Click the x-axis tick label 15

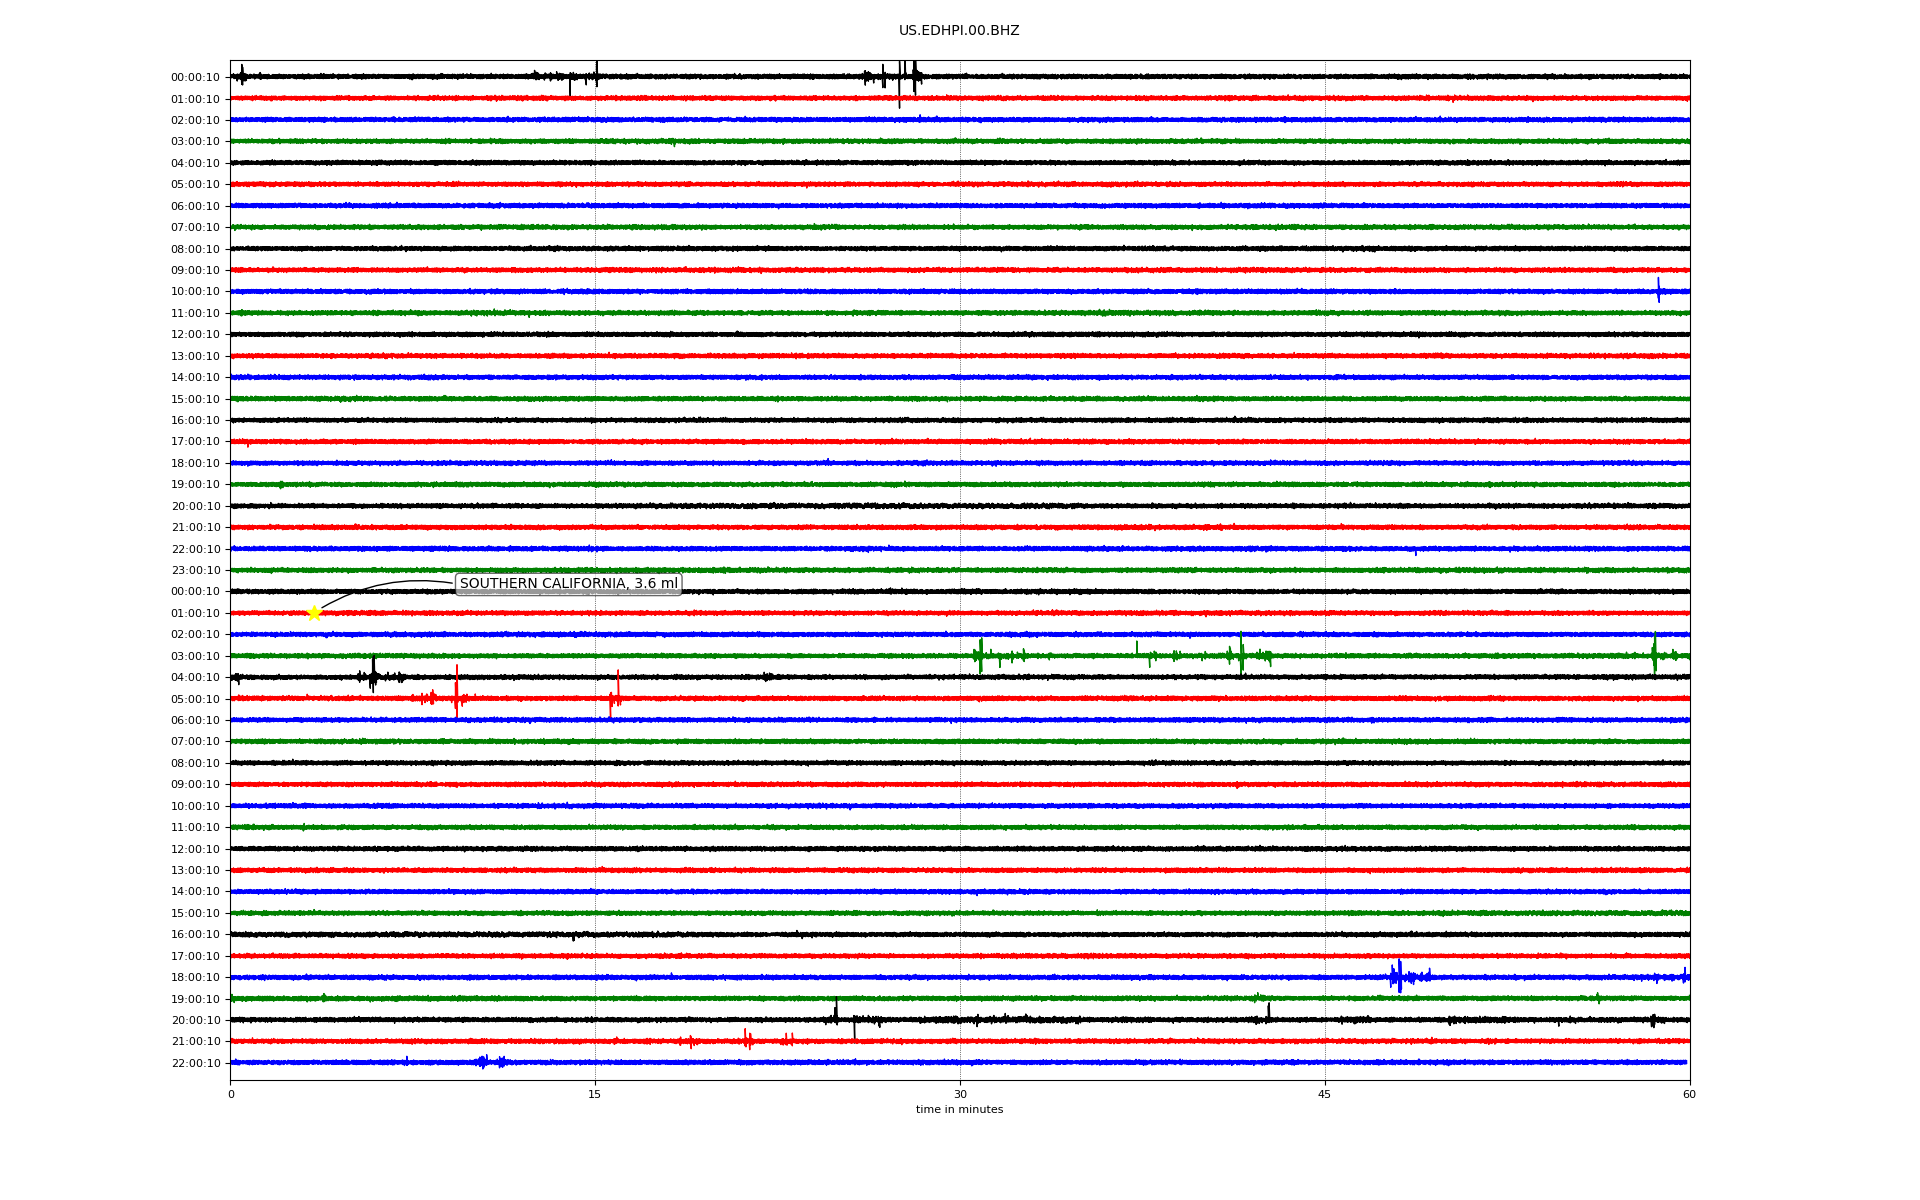595,1094
